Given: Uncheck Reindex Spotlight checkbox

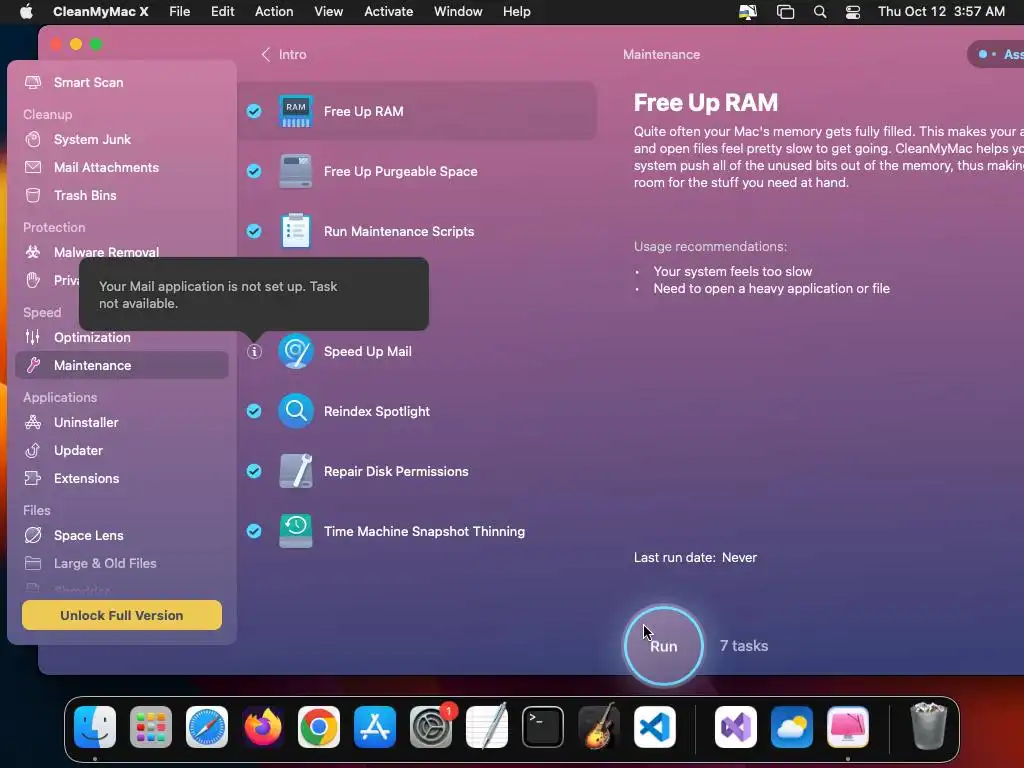Looking at the screenshot, I should 254,411.
